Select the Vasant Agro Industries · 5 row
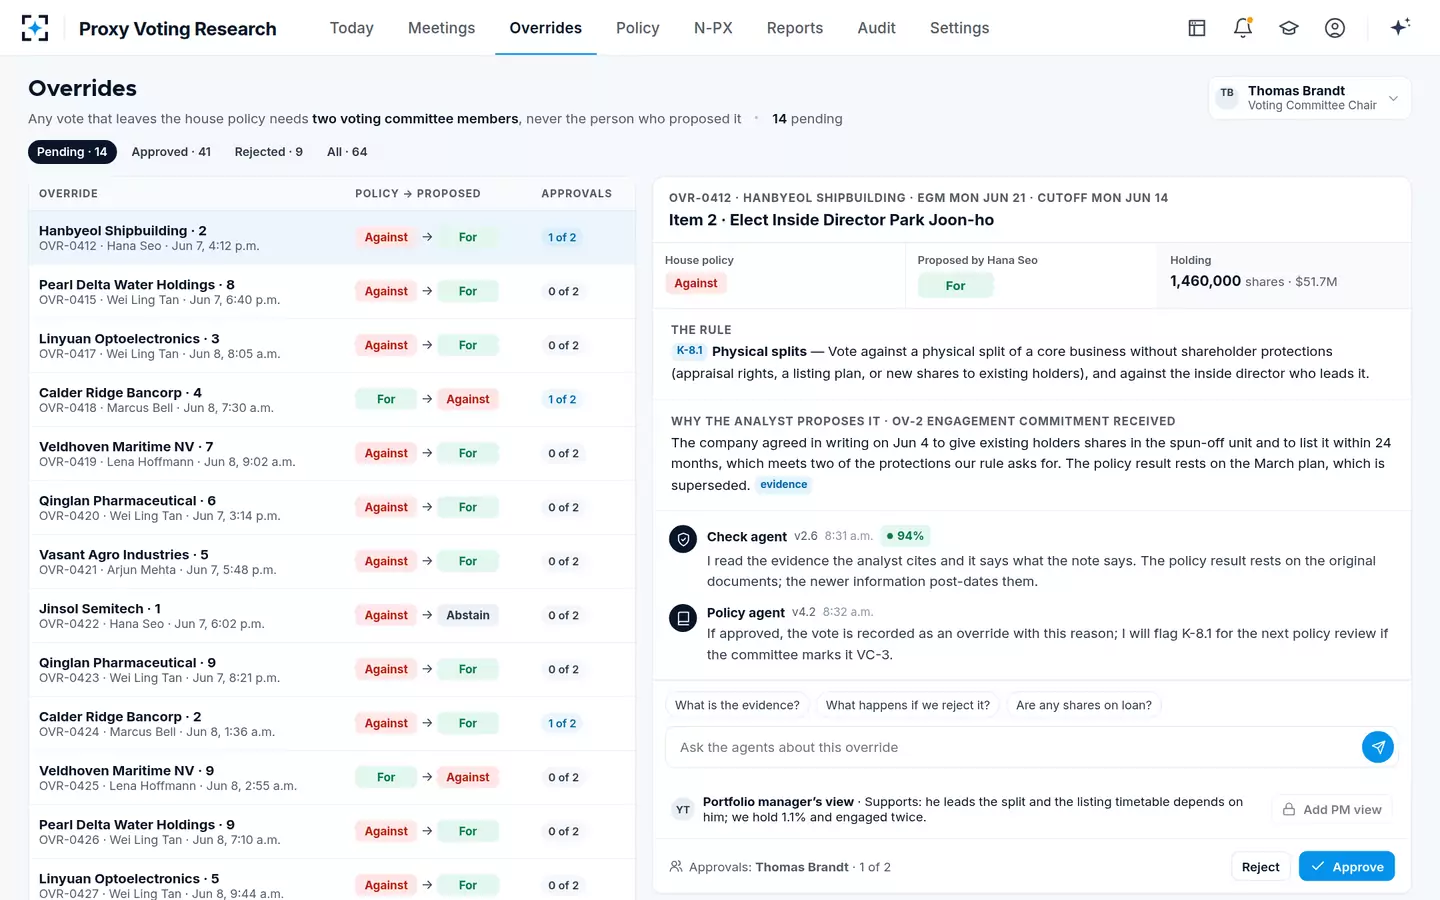The image size is (1440, 900). pyautogui.click(x=332, y=562)
